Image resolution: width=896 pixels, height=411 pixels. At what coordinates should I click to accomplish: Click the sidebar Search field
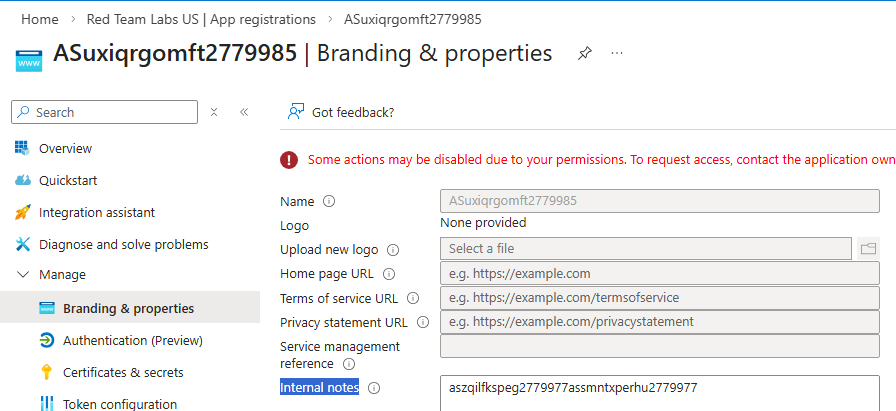(110, 112)
